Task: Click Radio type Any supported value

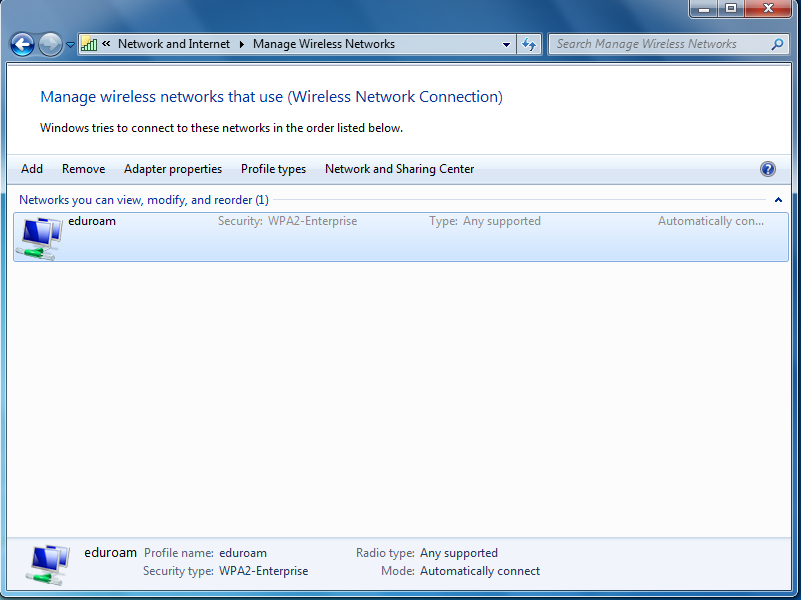Action: (x=459, y=553)
